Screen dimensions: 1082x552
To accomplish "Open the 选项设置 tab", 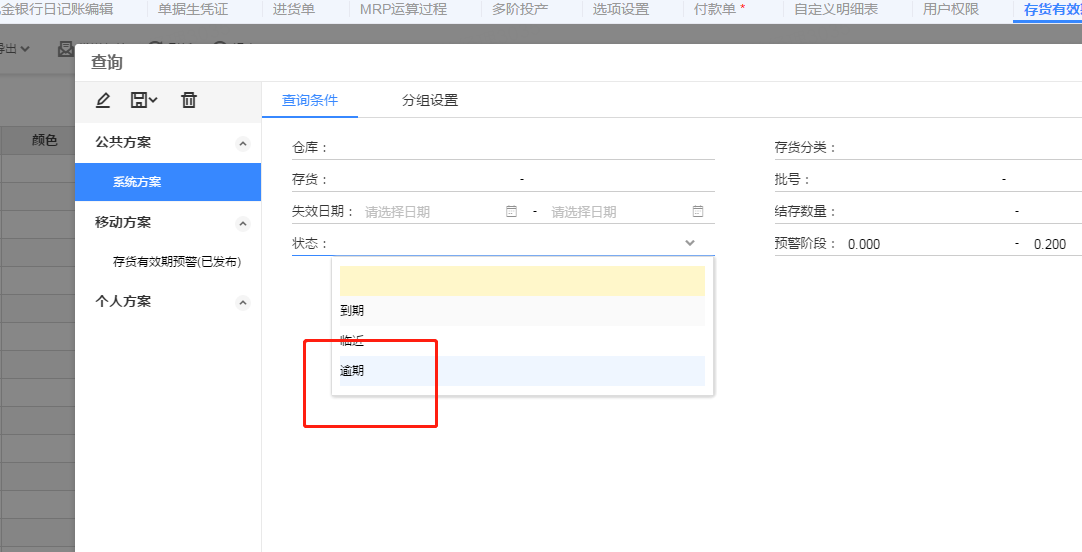I will (621, 10).
